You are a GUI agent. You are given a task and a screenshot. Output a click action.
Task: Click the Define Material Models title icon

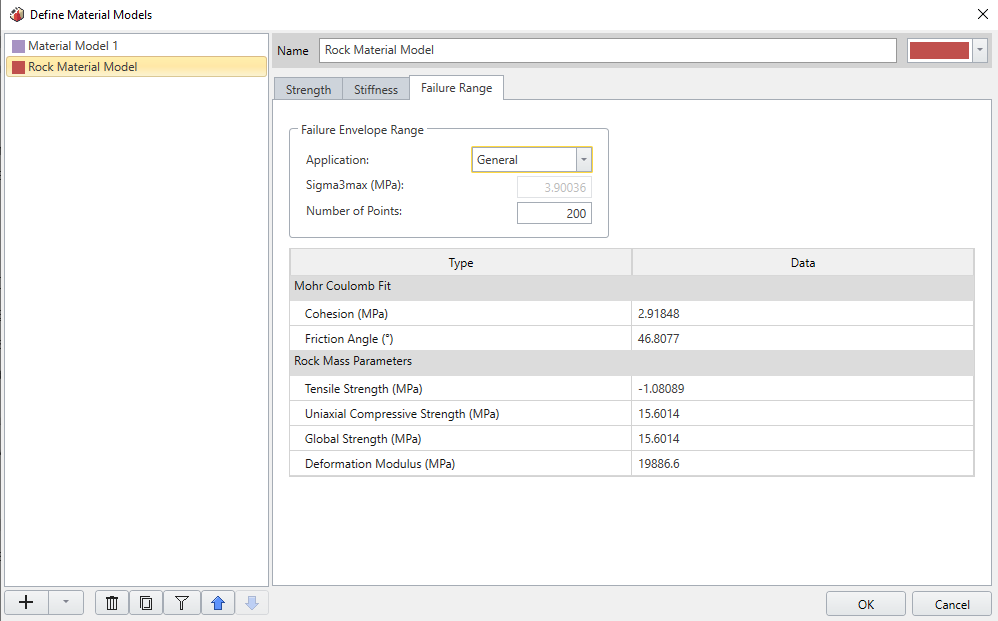[16, 14]
